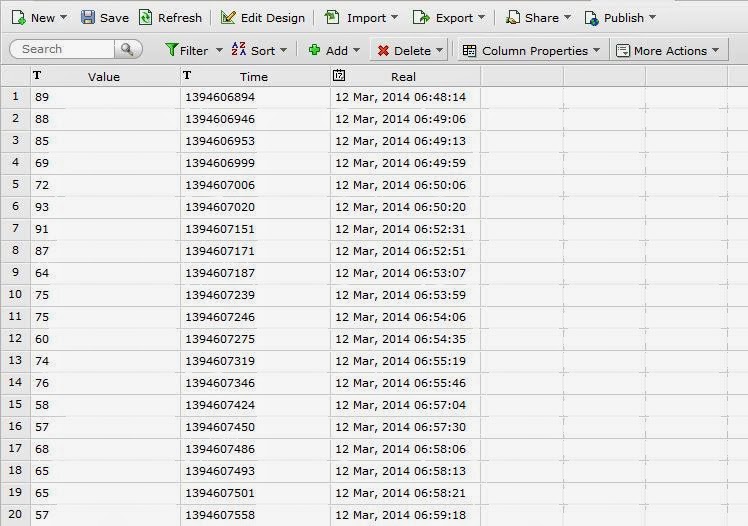Click the Time cell 1394606894
Viewport: 748px width, 526px height.
tap(255, 97)
